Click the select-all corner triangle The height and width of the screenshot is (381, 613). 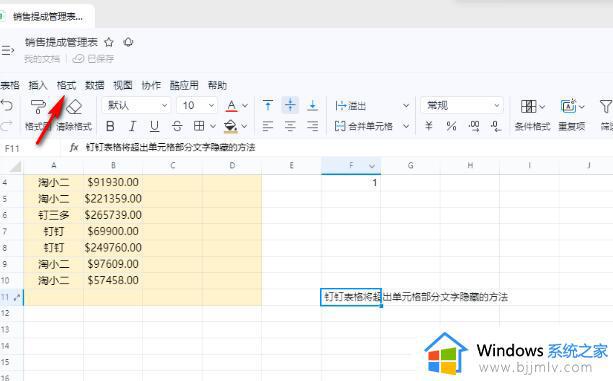[x=15, y=166]
